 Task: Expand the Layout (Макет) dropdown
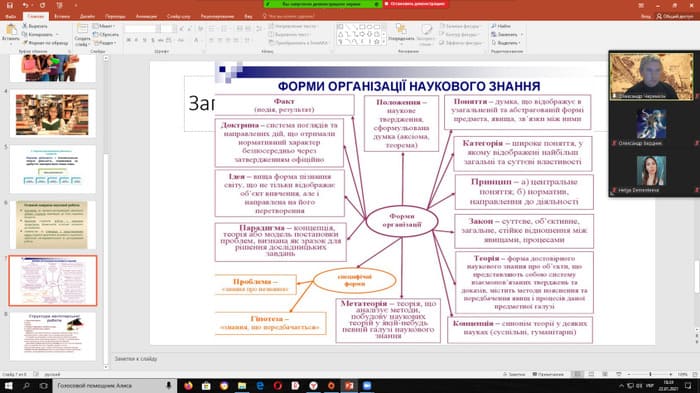[x=104, y=26]
